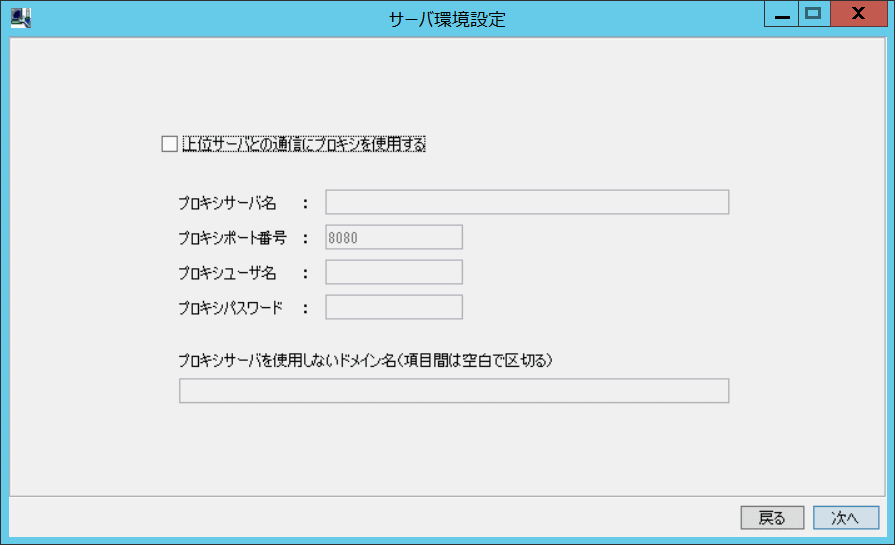Click the proxy-excluded domain names field
895x545 pixels.
tap(454, 390)
